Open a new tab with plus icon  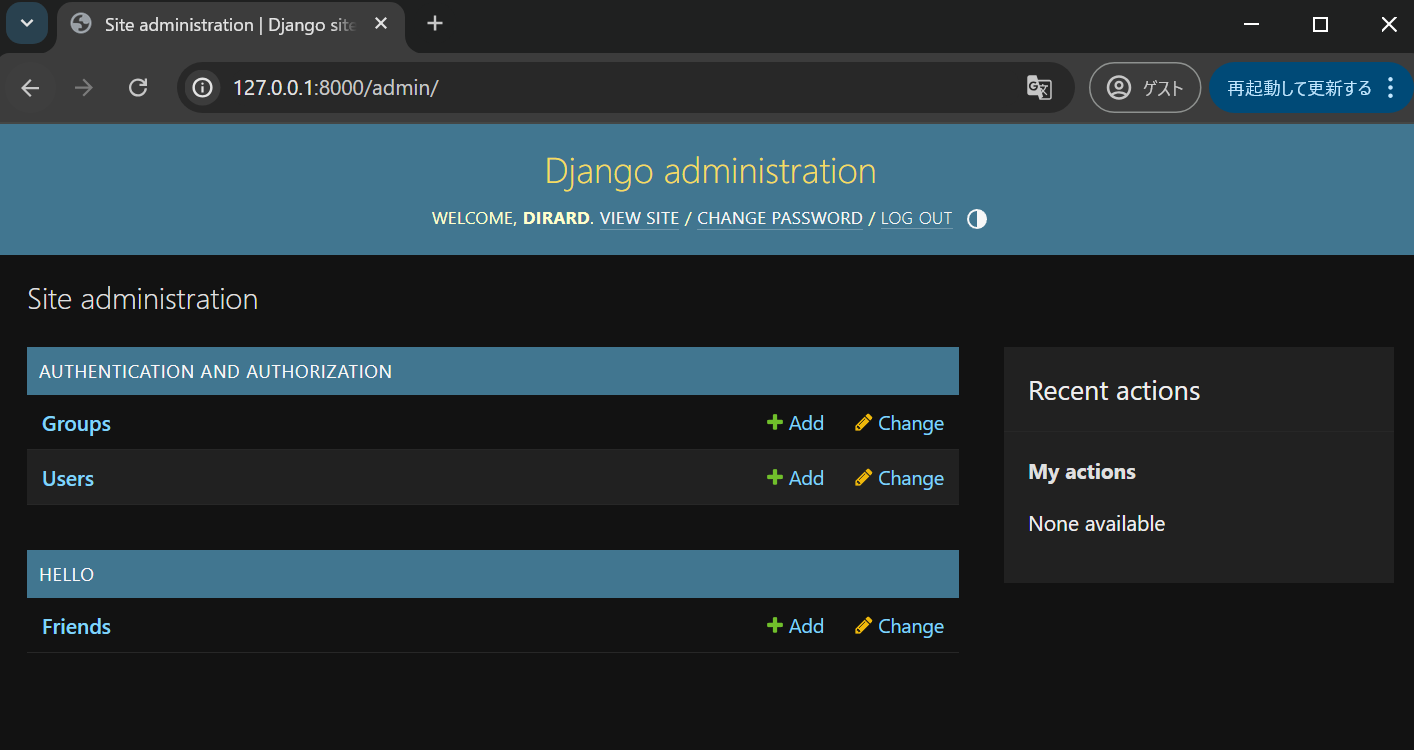click(435, 24)
